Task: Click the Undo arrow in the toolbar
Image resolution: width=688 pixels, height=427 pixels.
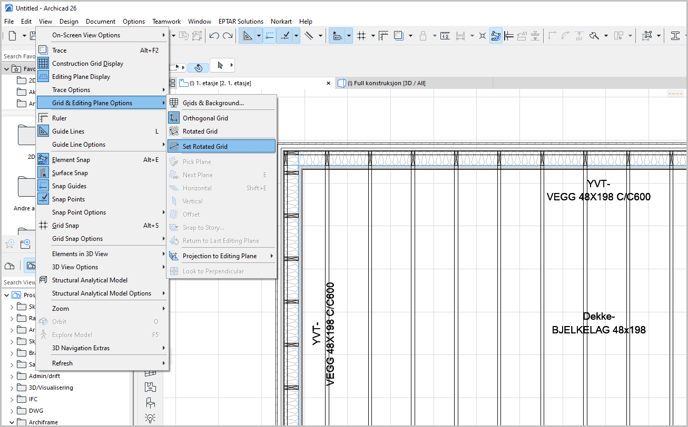Action: click(214, 36)
